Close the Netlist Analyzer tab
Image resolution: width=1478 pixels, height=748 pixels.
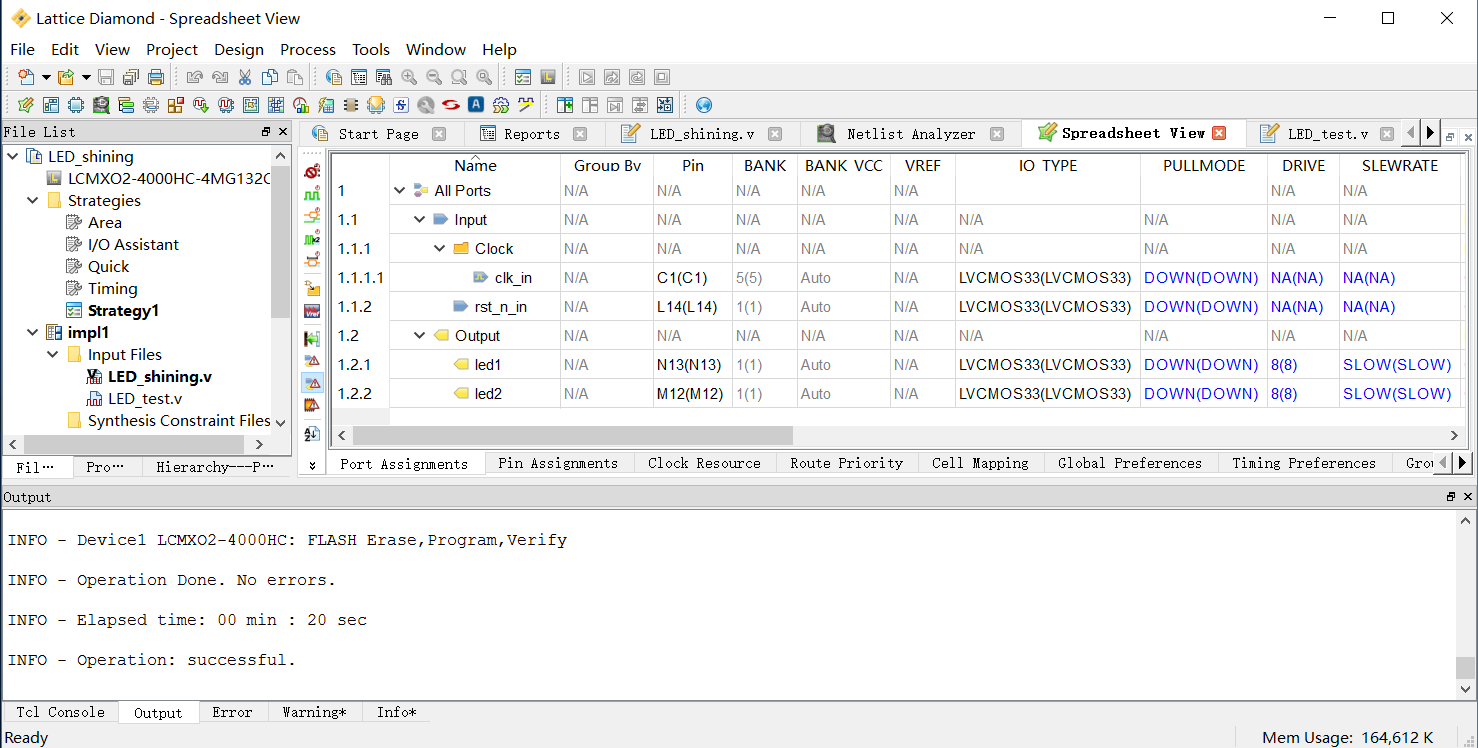click(x=997, y=134)
